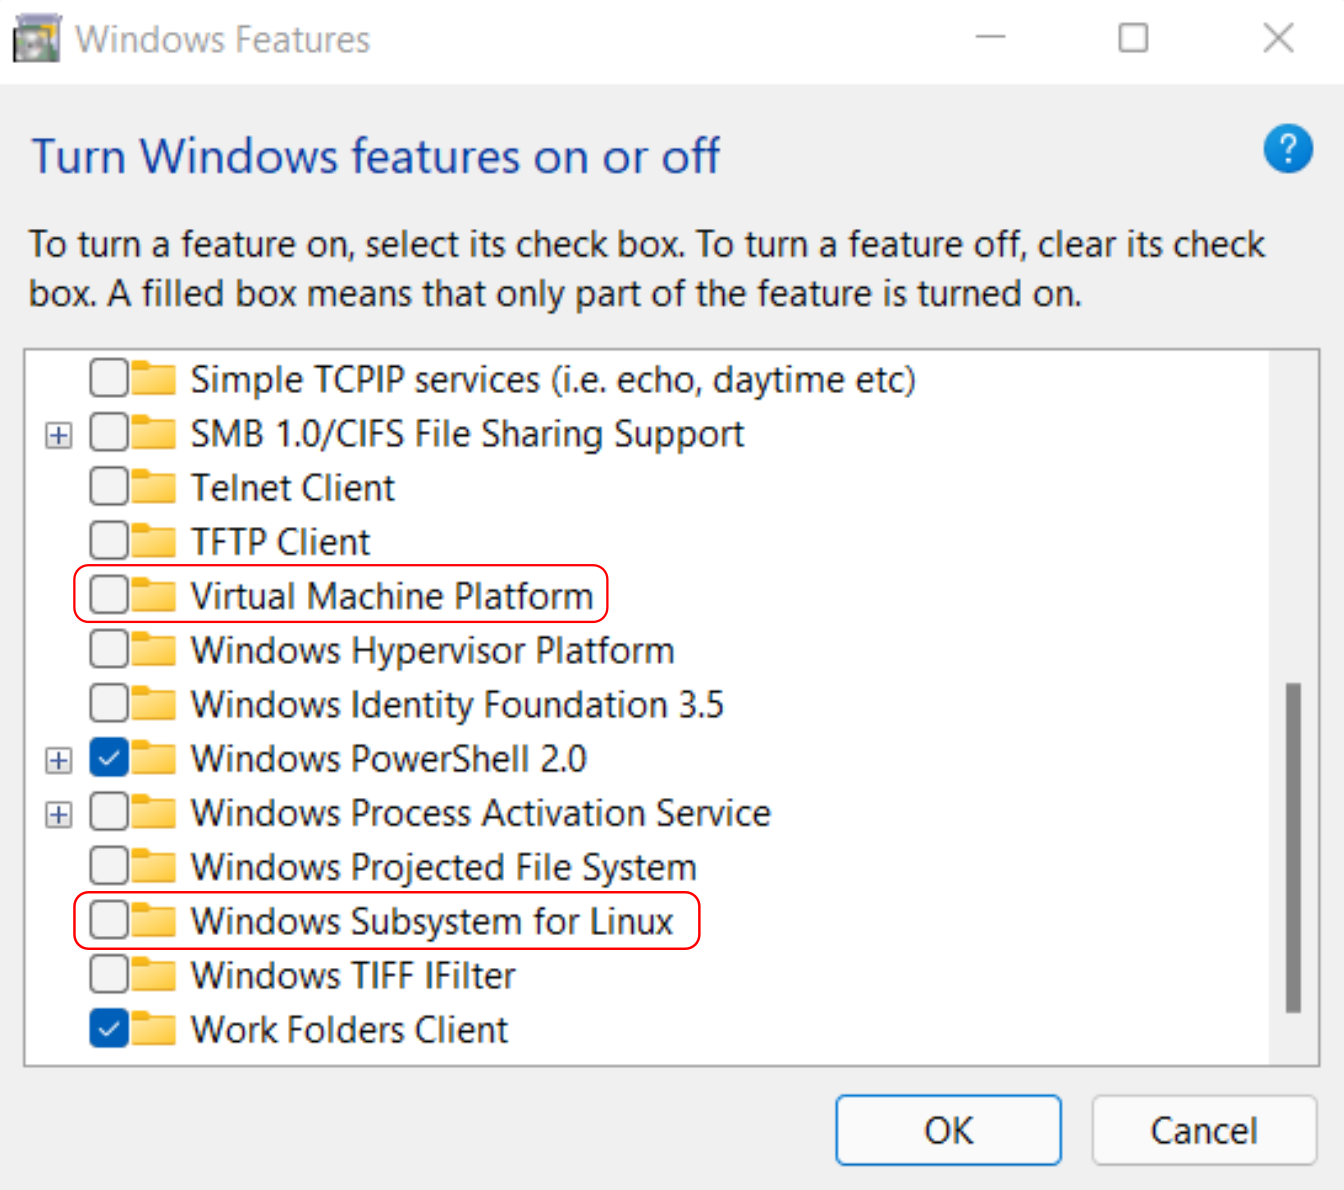Click the Windows Features icon in the title bar

36,38
